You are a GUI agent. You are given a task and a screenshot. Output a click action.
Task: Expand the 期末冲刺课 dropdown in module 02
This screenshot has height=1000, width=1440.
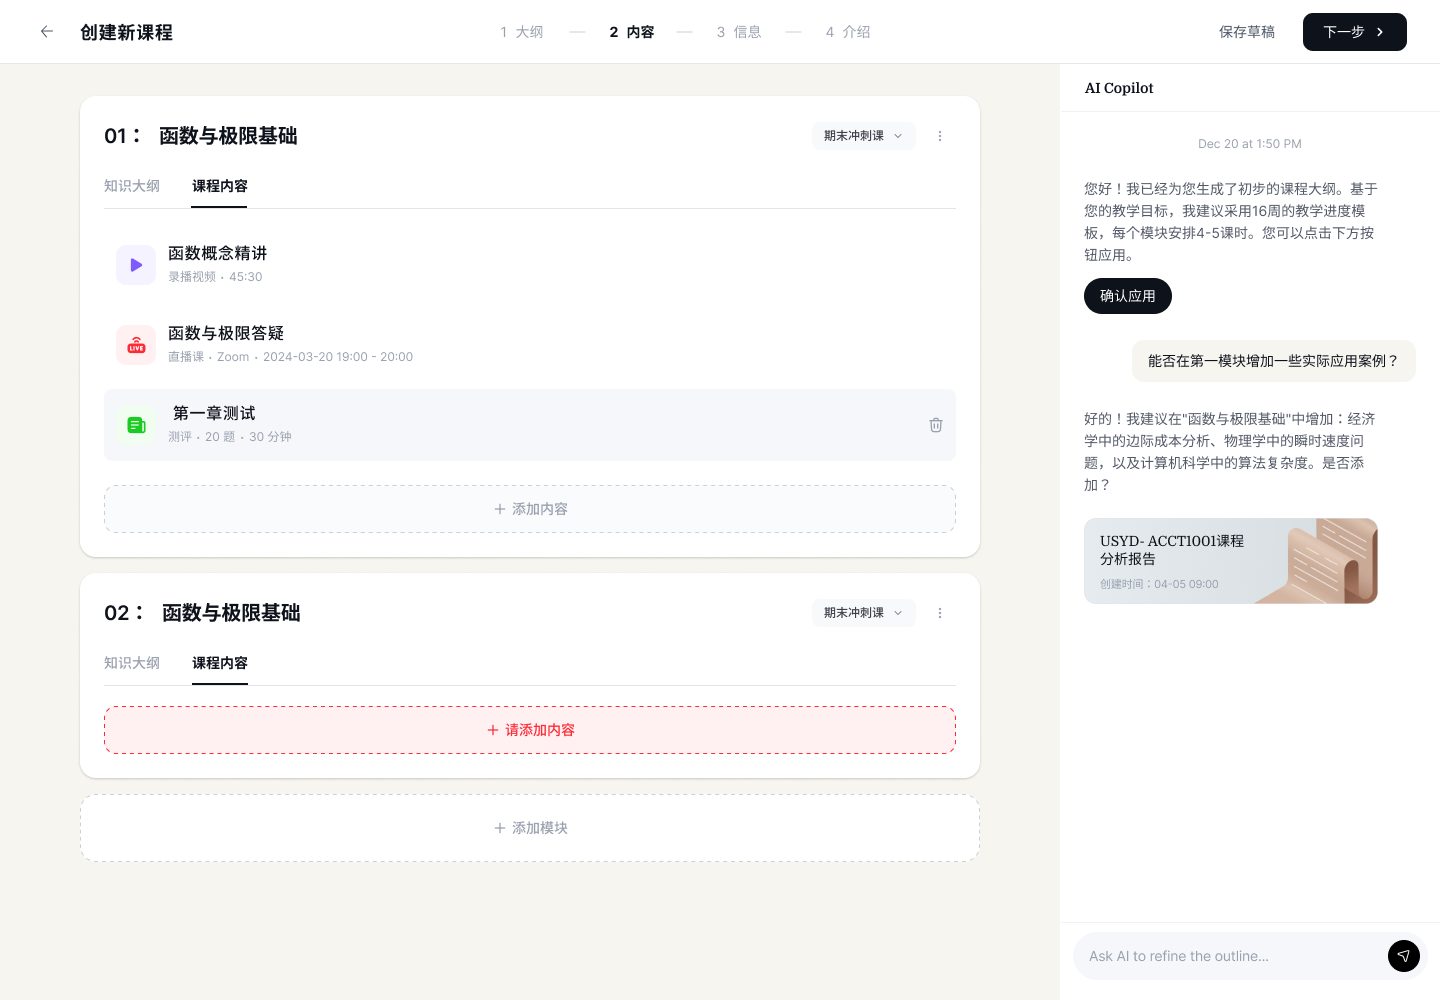click(863, 613)
